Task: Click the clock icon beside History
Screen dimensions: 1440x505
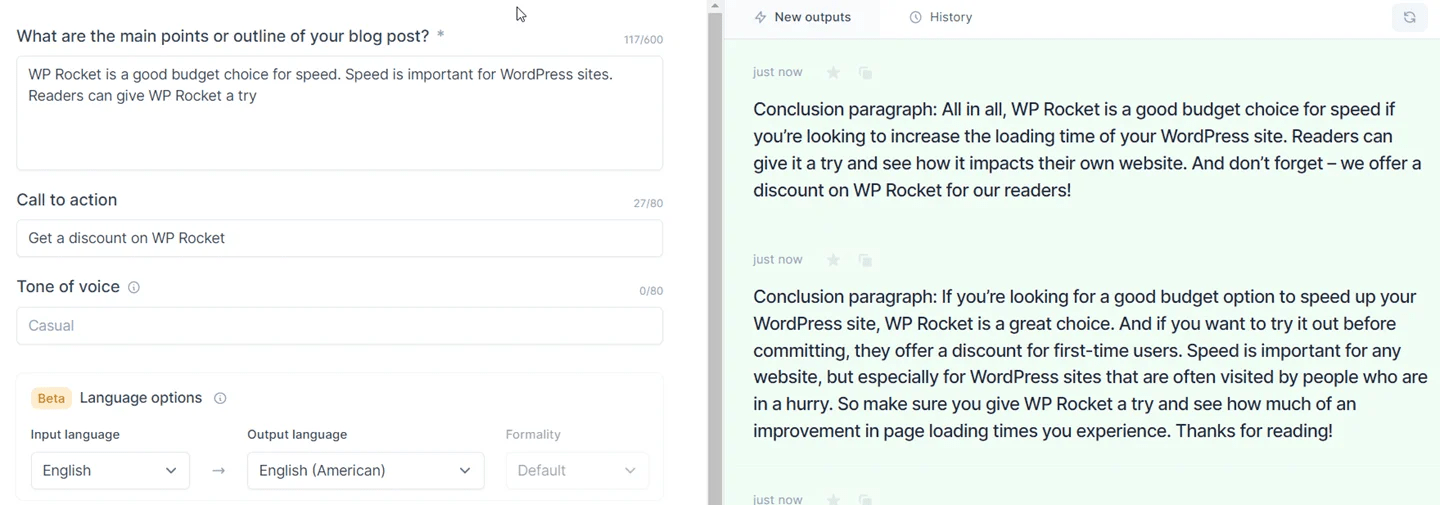Action: (915, 17)
